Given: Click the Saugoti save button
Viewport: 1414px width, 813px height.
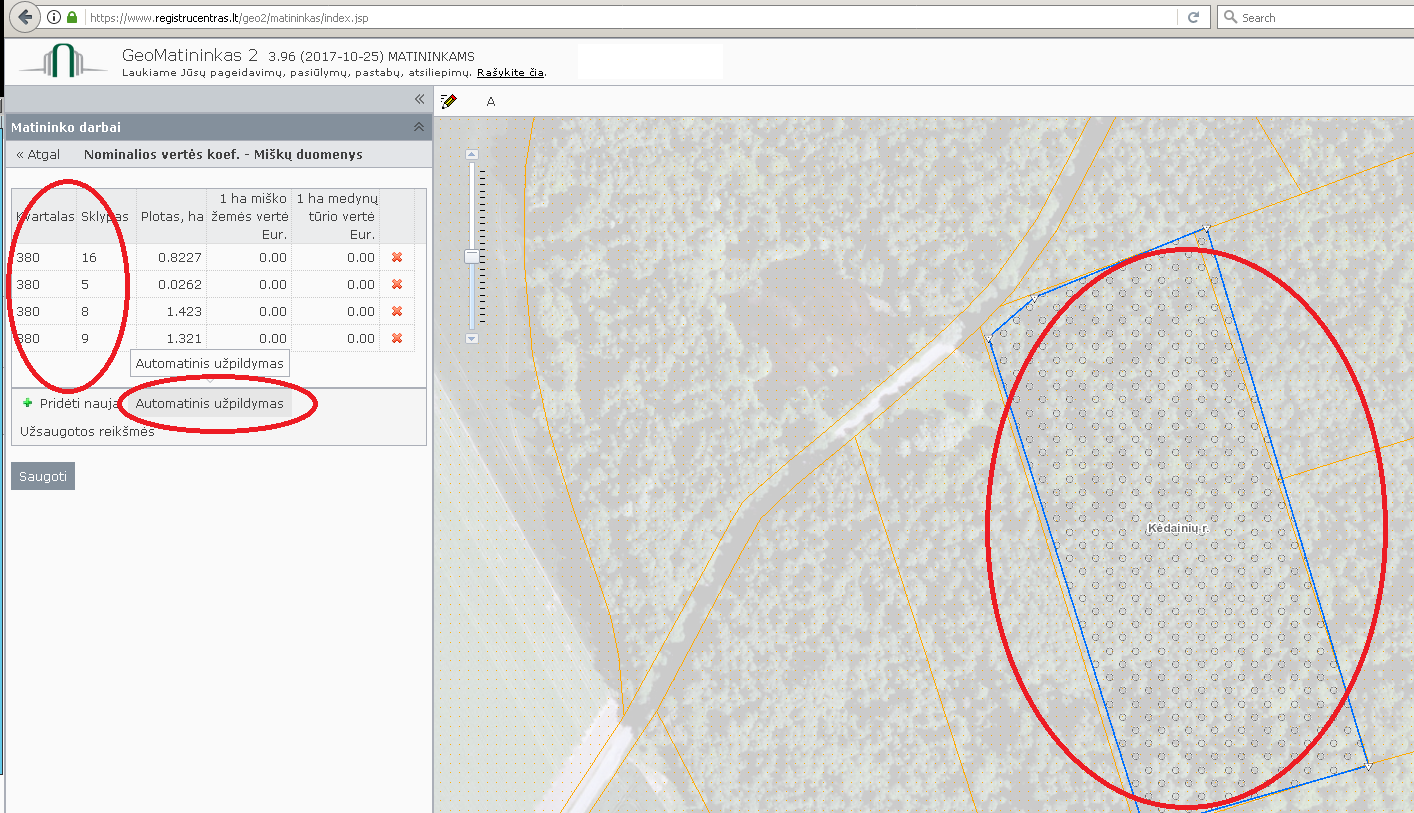Looking at the screenshot, I should pos(43,476).
